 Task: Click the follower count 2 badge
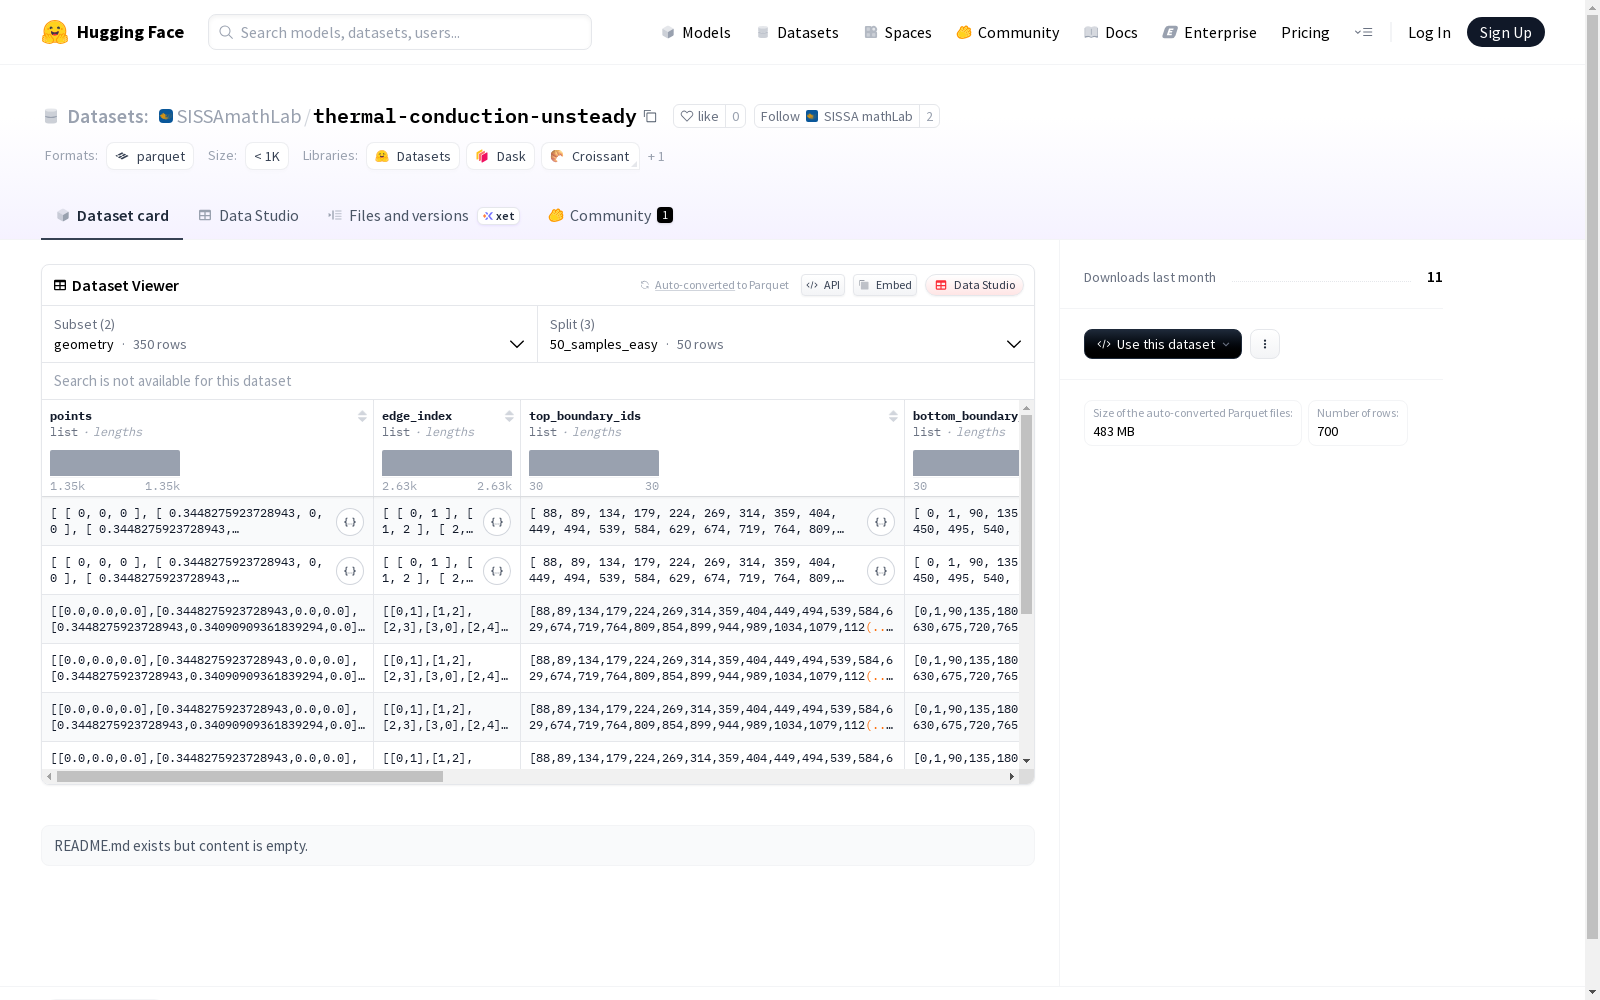929,116
